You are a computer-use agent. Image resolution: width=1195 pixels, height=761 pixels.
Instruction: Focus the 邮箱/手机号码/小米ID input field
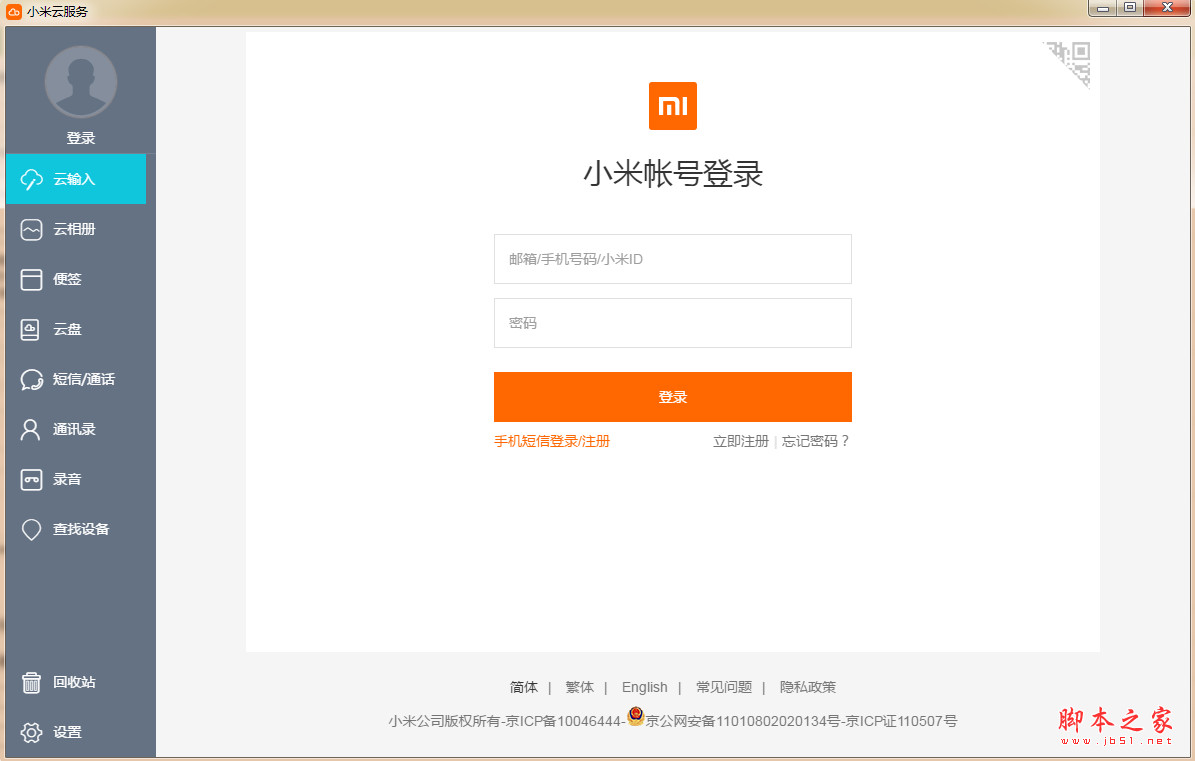672,259
